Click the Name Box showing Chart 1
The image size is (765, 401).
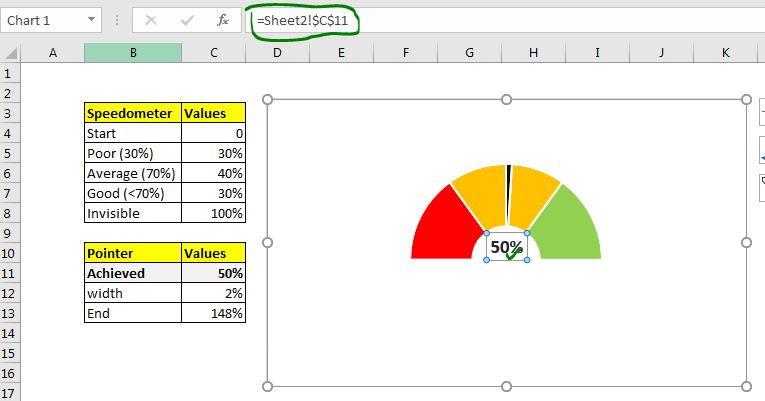(x=51, y=20)
